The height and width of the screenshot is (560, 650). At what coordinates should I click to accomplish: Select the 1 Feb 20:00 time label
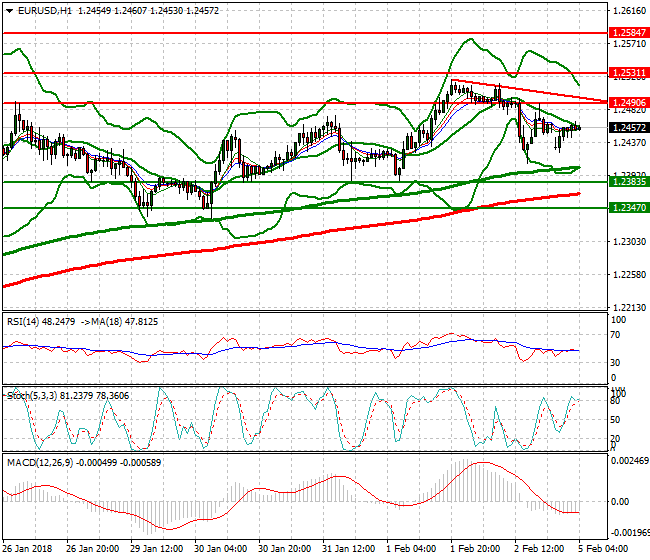pos(475,549)
